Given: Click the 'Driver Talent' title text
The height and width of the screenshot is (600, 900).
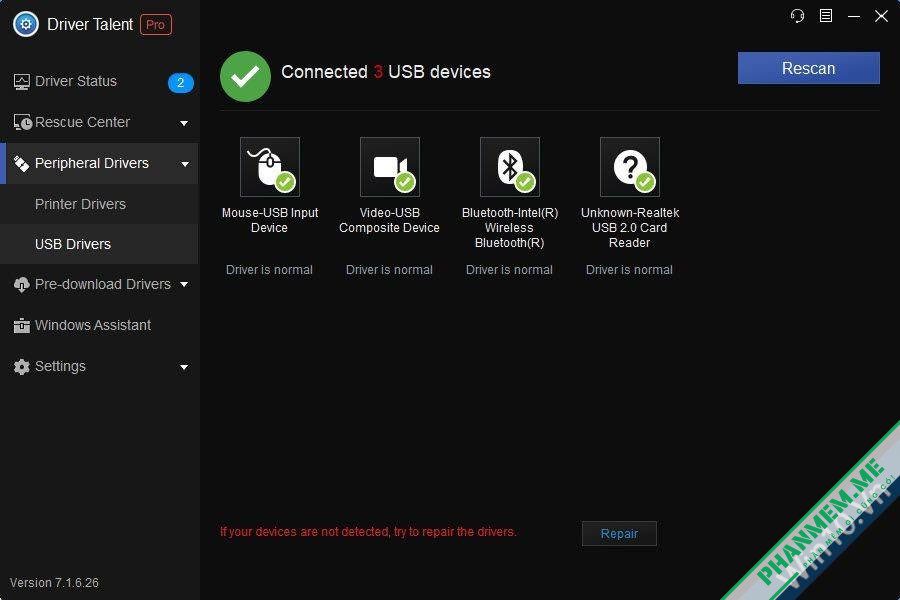Looking at the screenshot, I should [90, 25].
